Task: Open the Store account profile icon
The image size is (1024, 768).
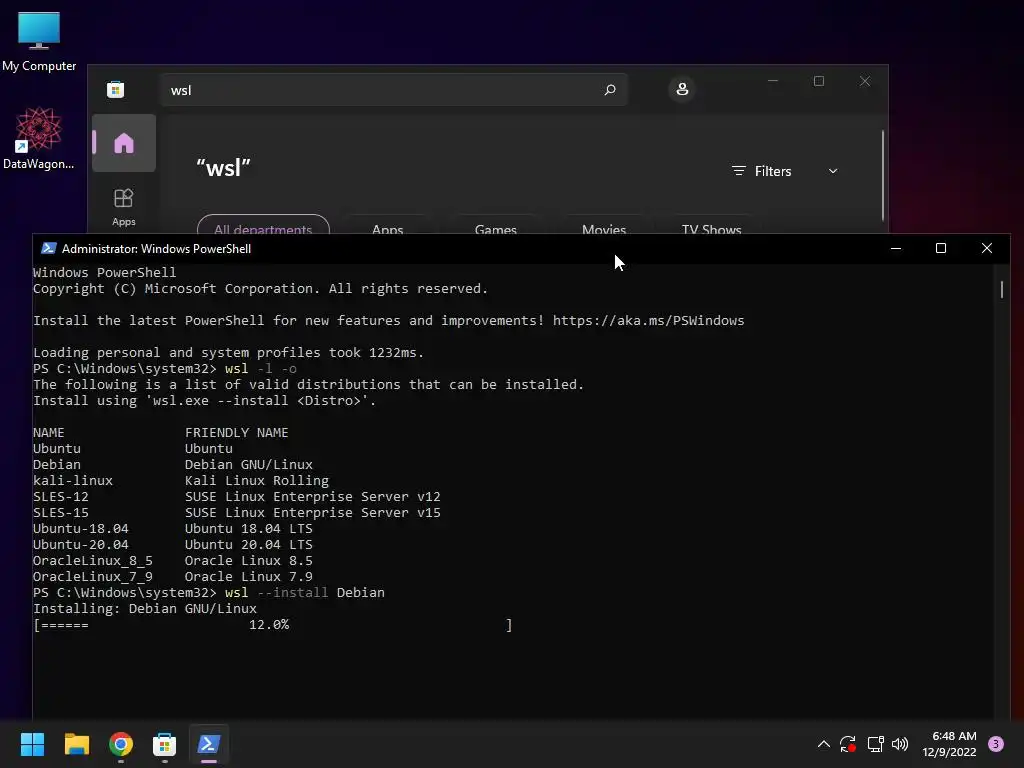Action: pyautogui.click(x=682, y=89)
